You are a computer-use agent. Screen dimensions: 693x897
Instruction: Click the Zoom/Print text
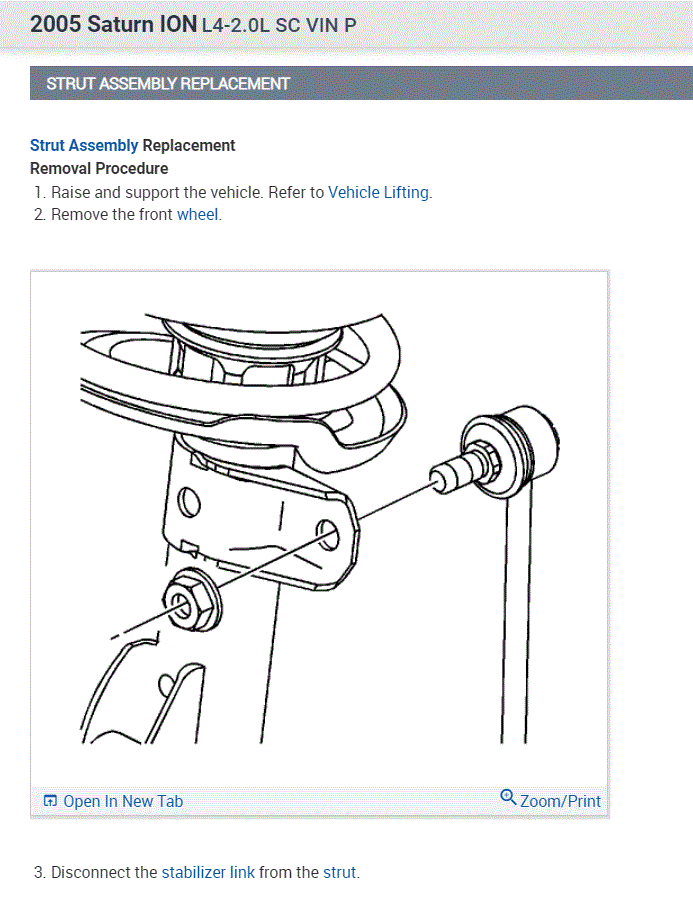click(x=560, y=801)
